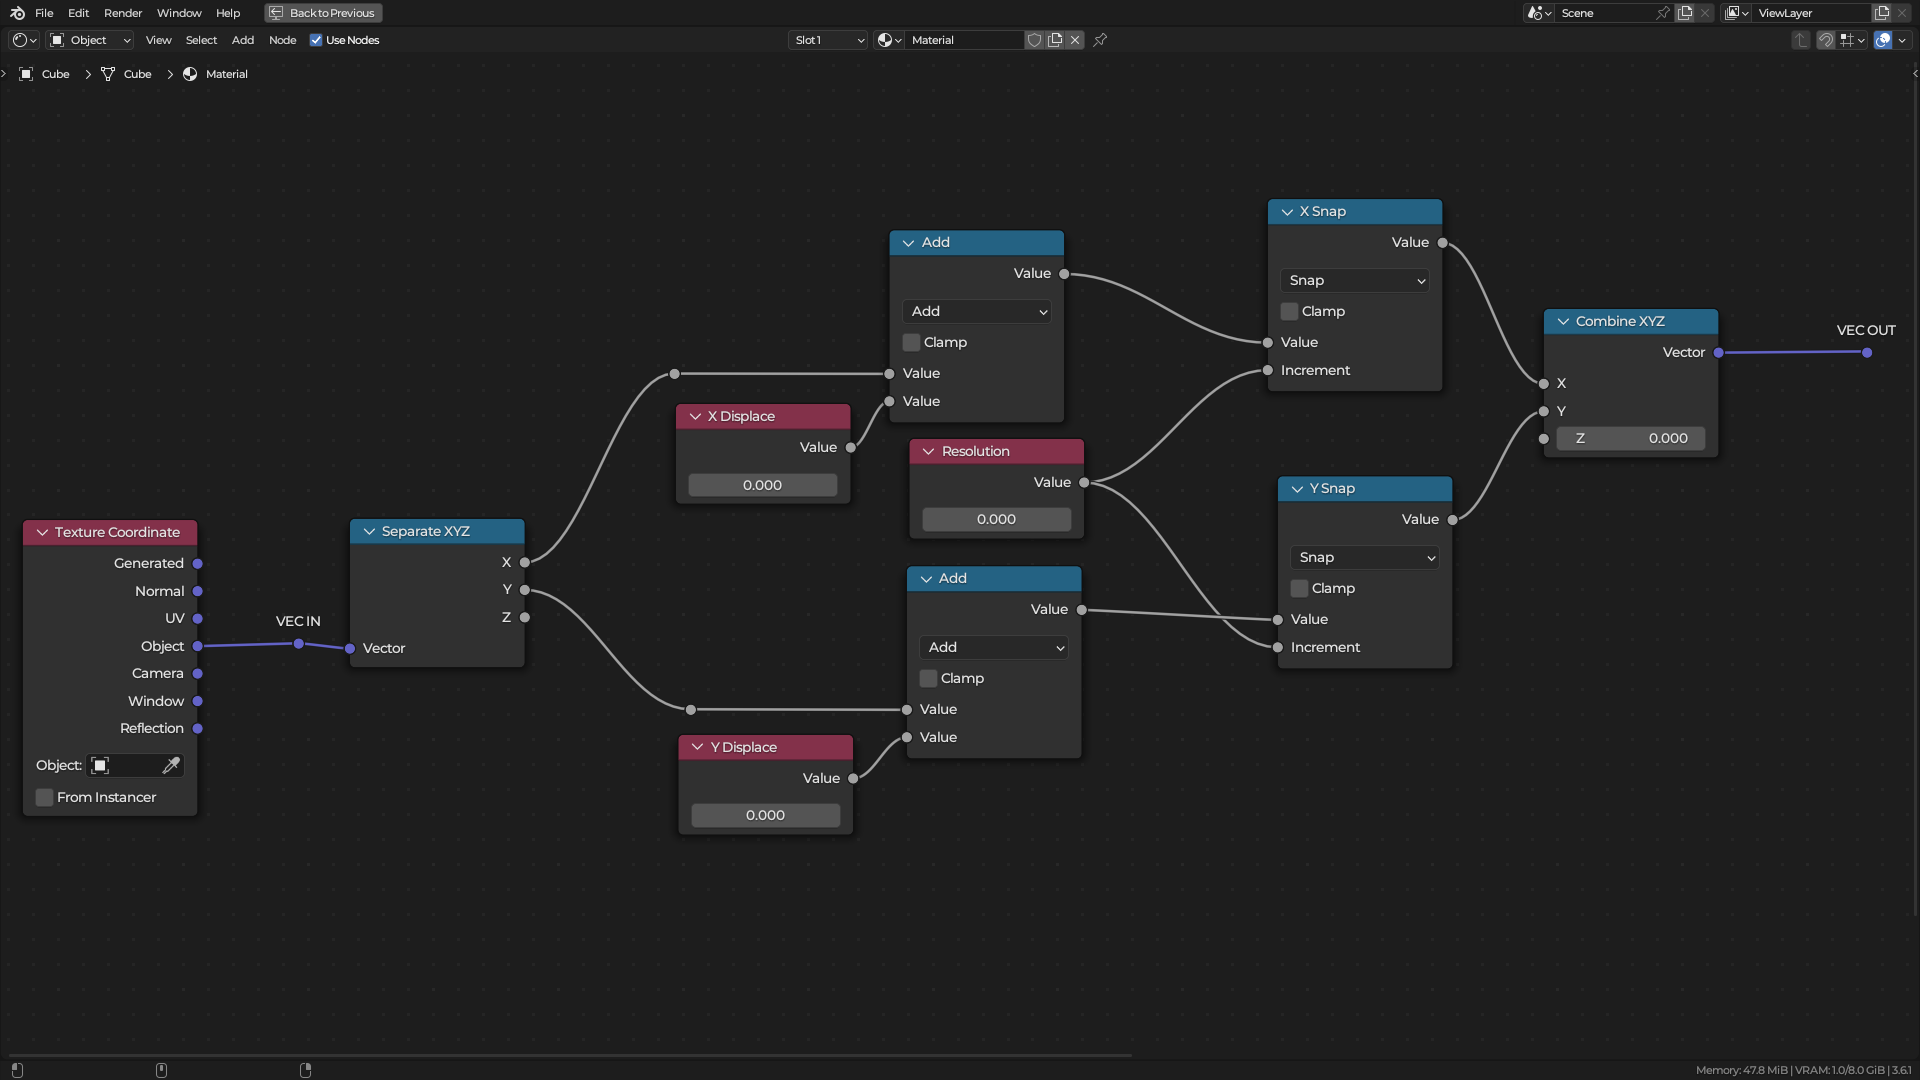Collapse the Texture Coordinate node
1920x1080 pixels.
coord(42,532)
